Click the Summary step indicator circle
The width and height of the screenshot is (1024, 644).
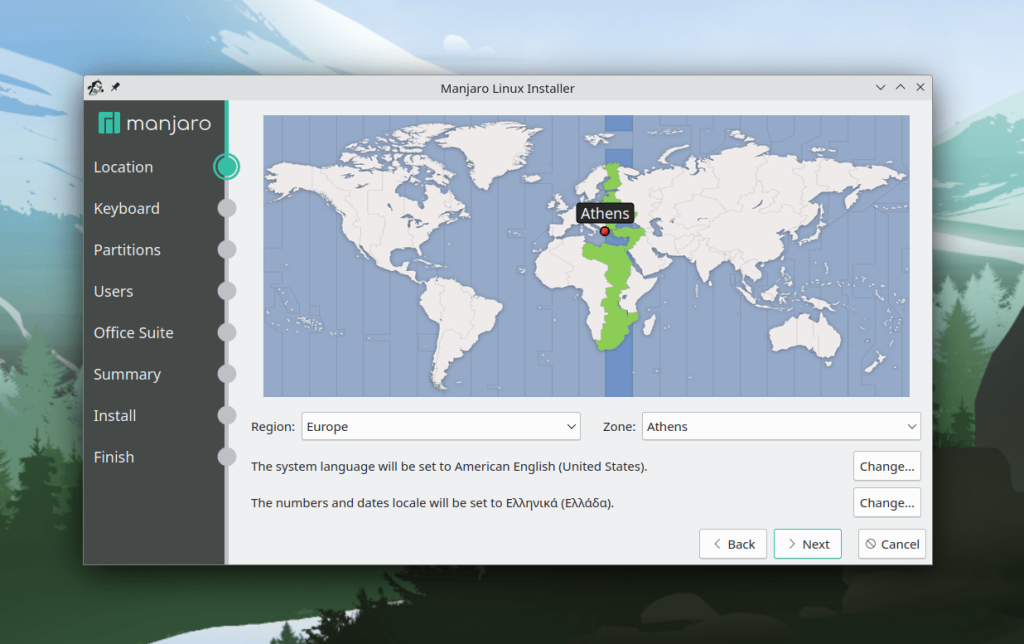(x=226, y=374)
